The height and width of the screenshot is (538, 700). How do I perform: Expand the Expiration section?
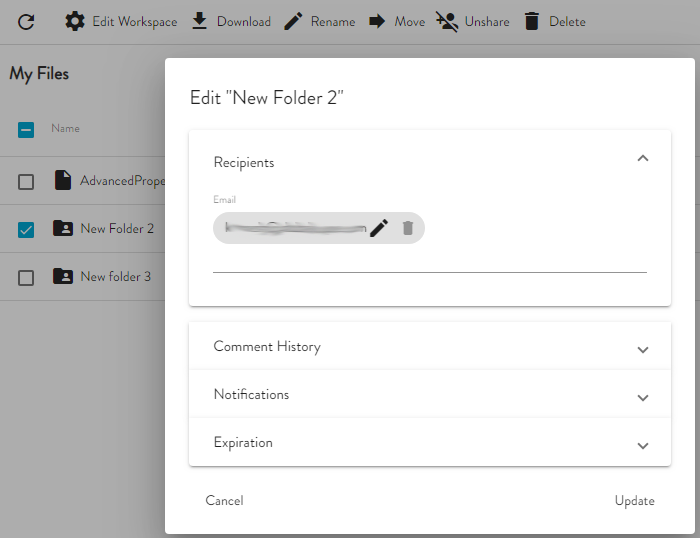point(643,445)
